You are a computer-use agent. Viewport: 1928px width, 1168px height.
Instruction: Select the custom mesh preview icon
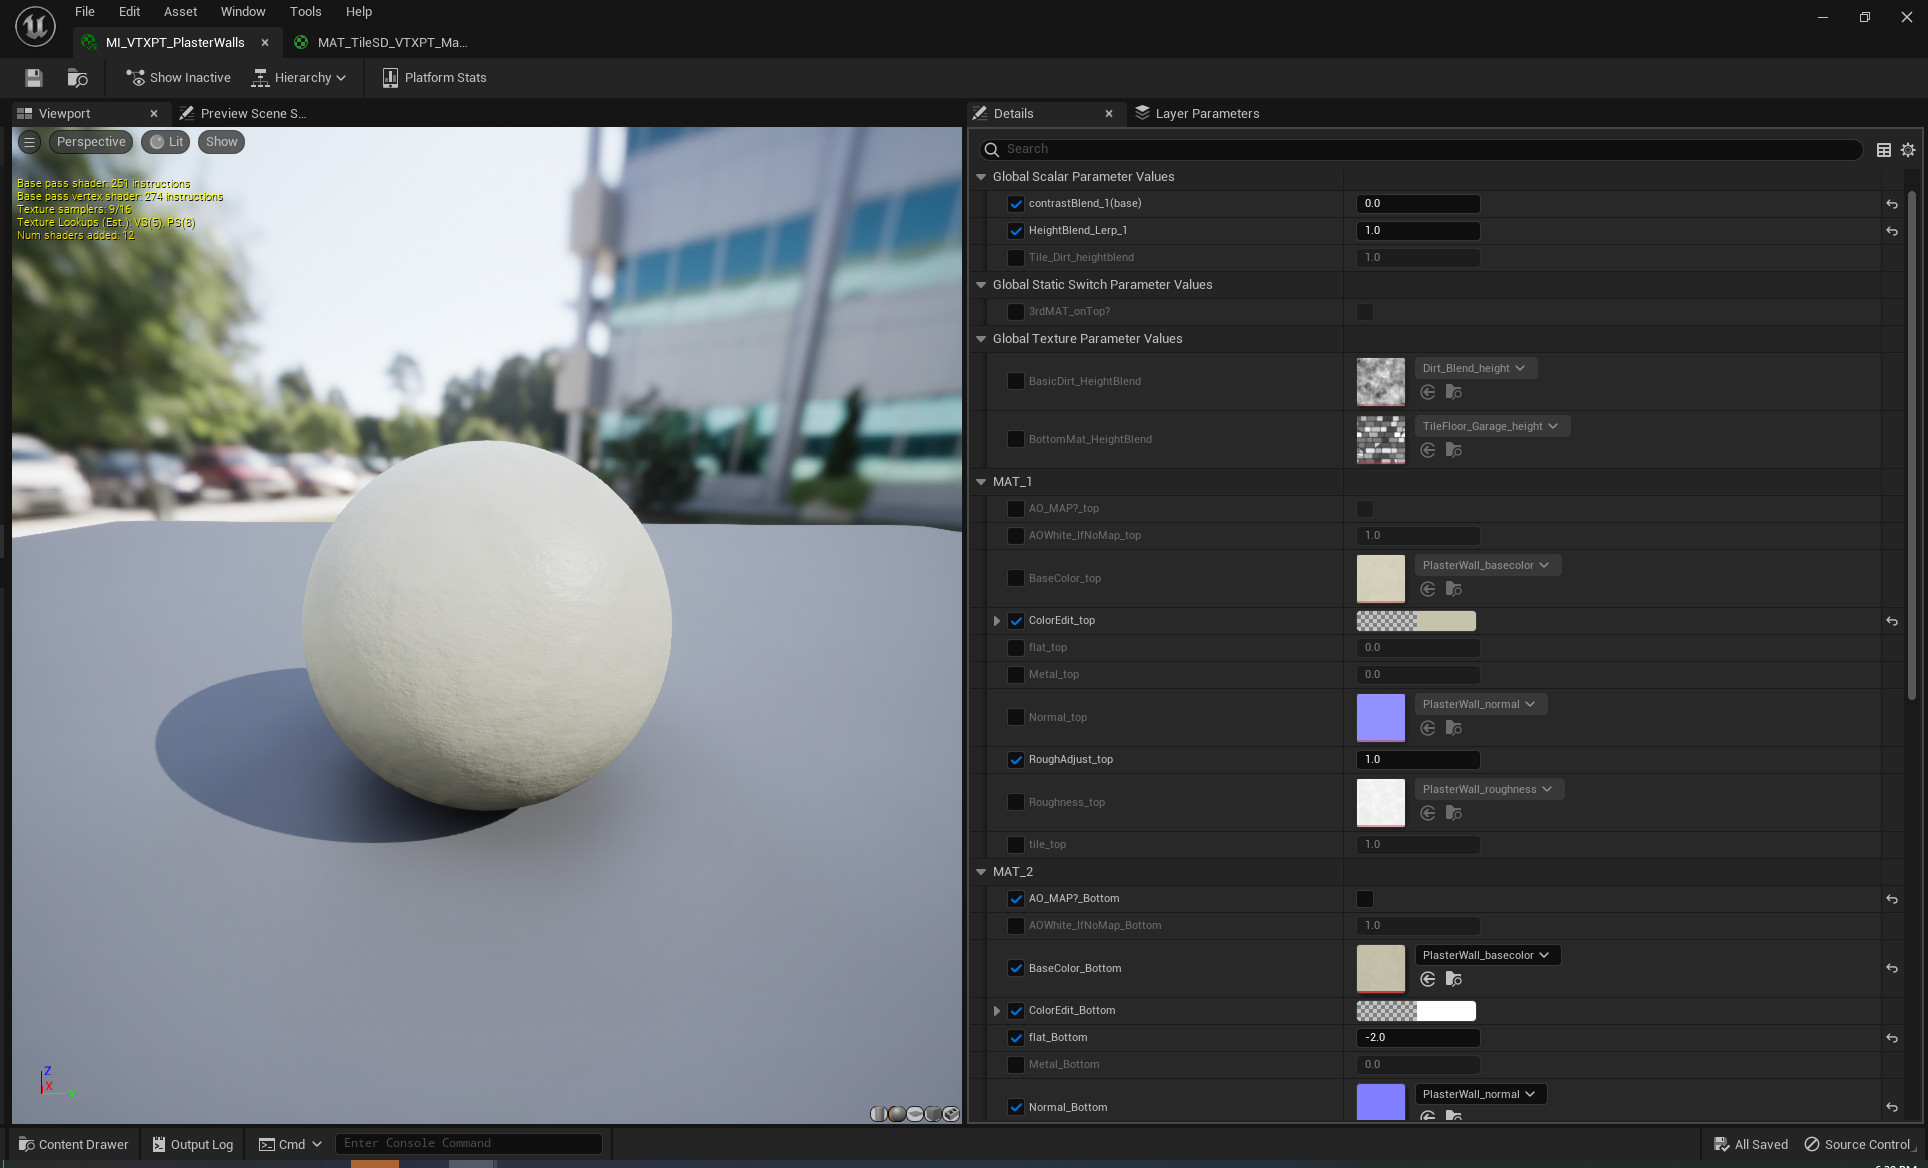tap(951, 1113)
